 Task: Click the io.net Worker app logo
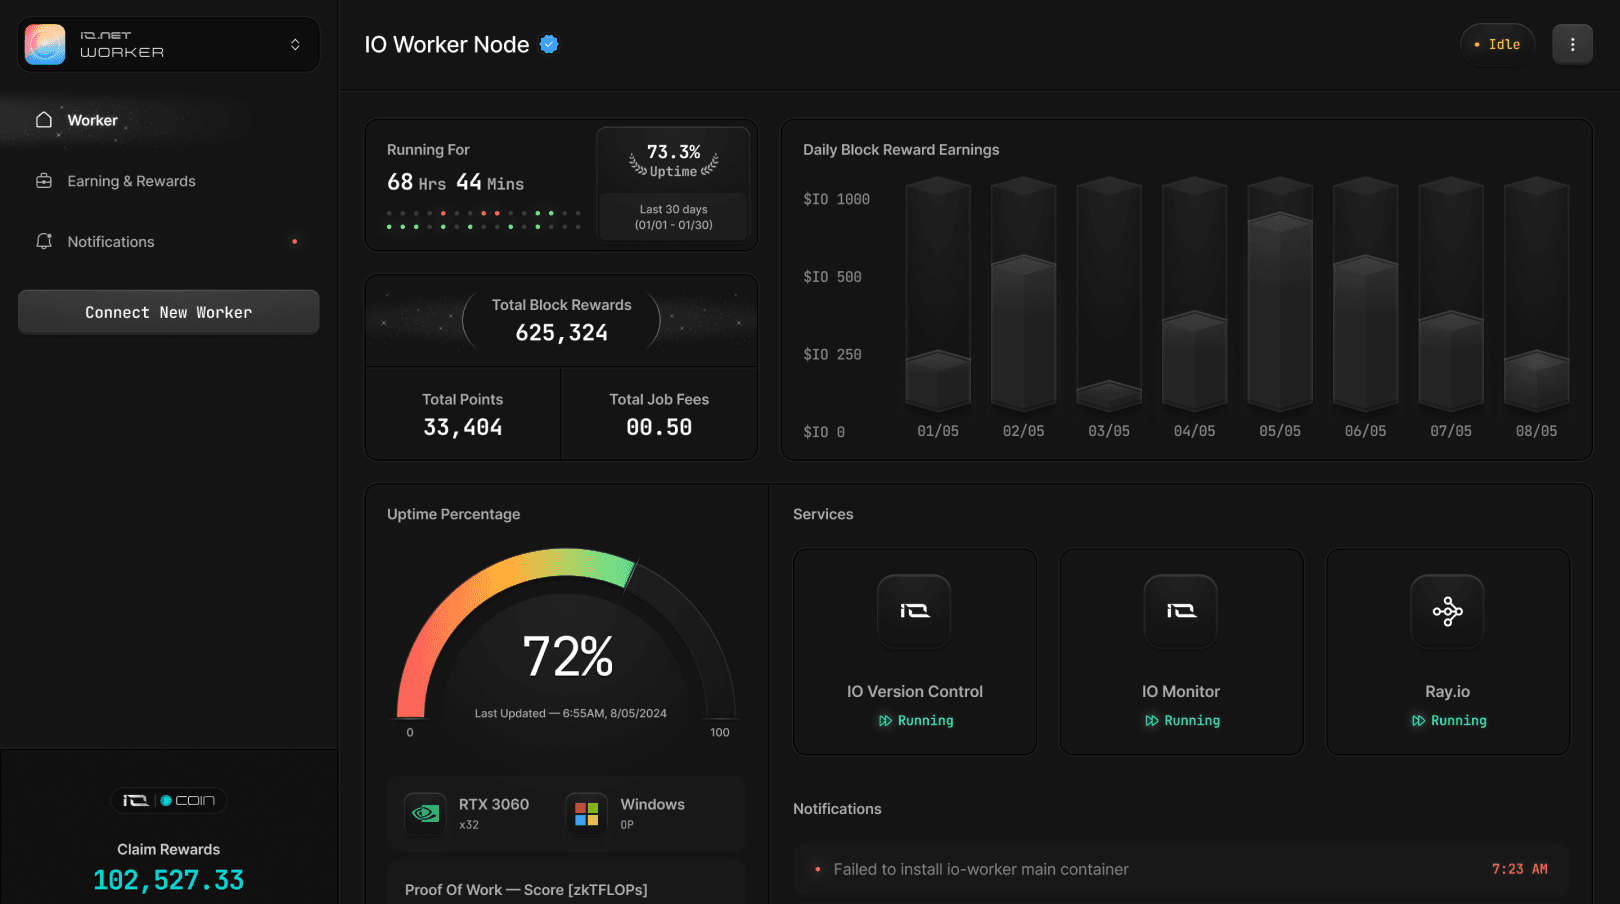45,44
